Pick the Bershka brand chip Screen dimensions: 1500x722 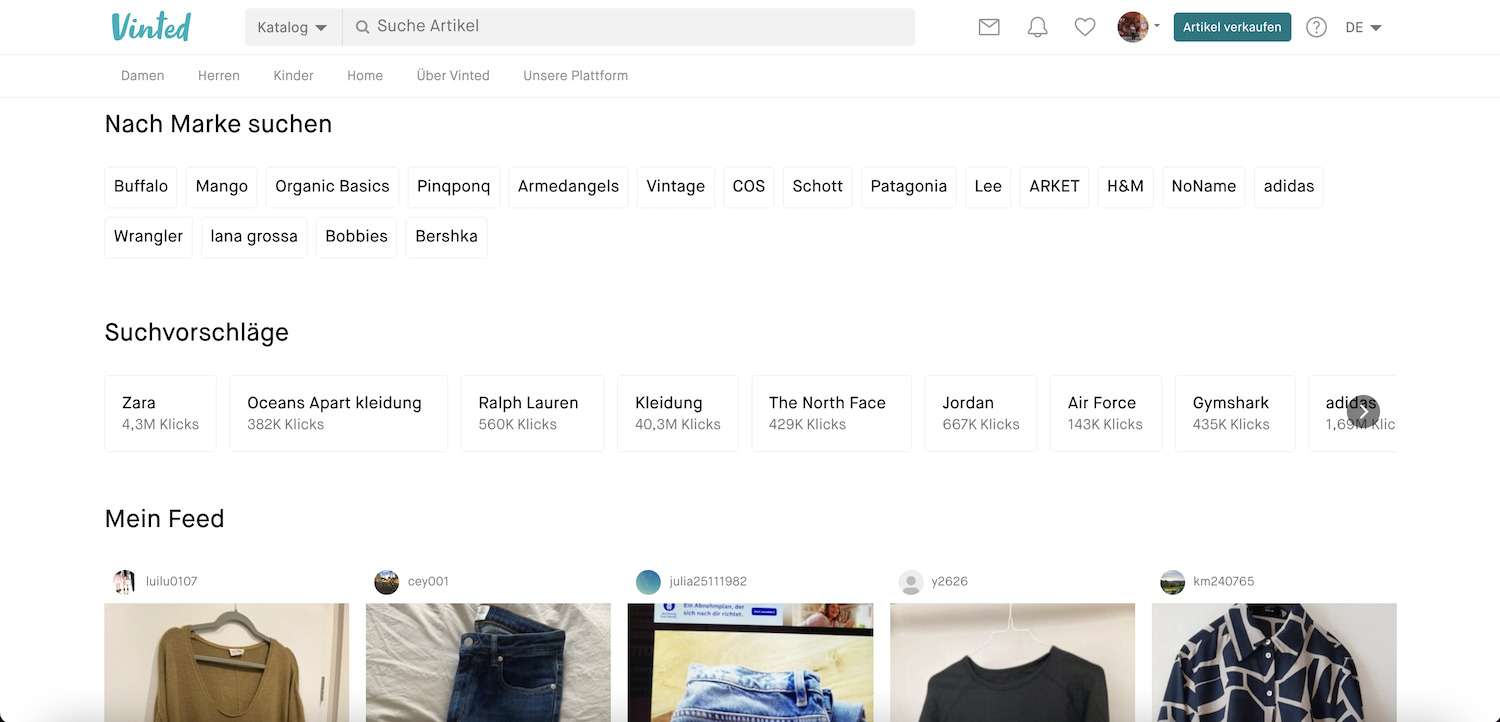coord(447,237)
